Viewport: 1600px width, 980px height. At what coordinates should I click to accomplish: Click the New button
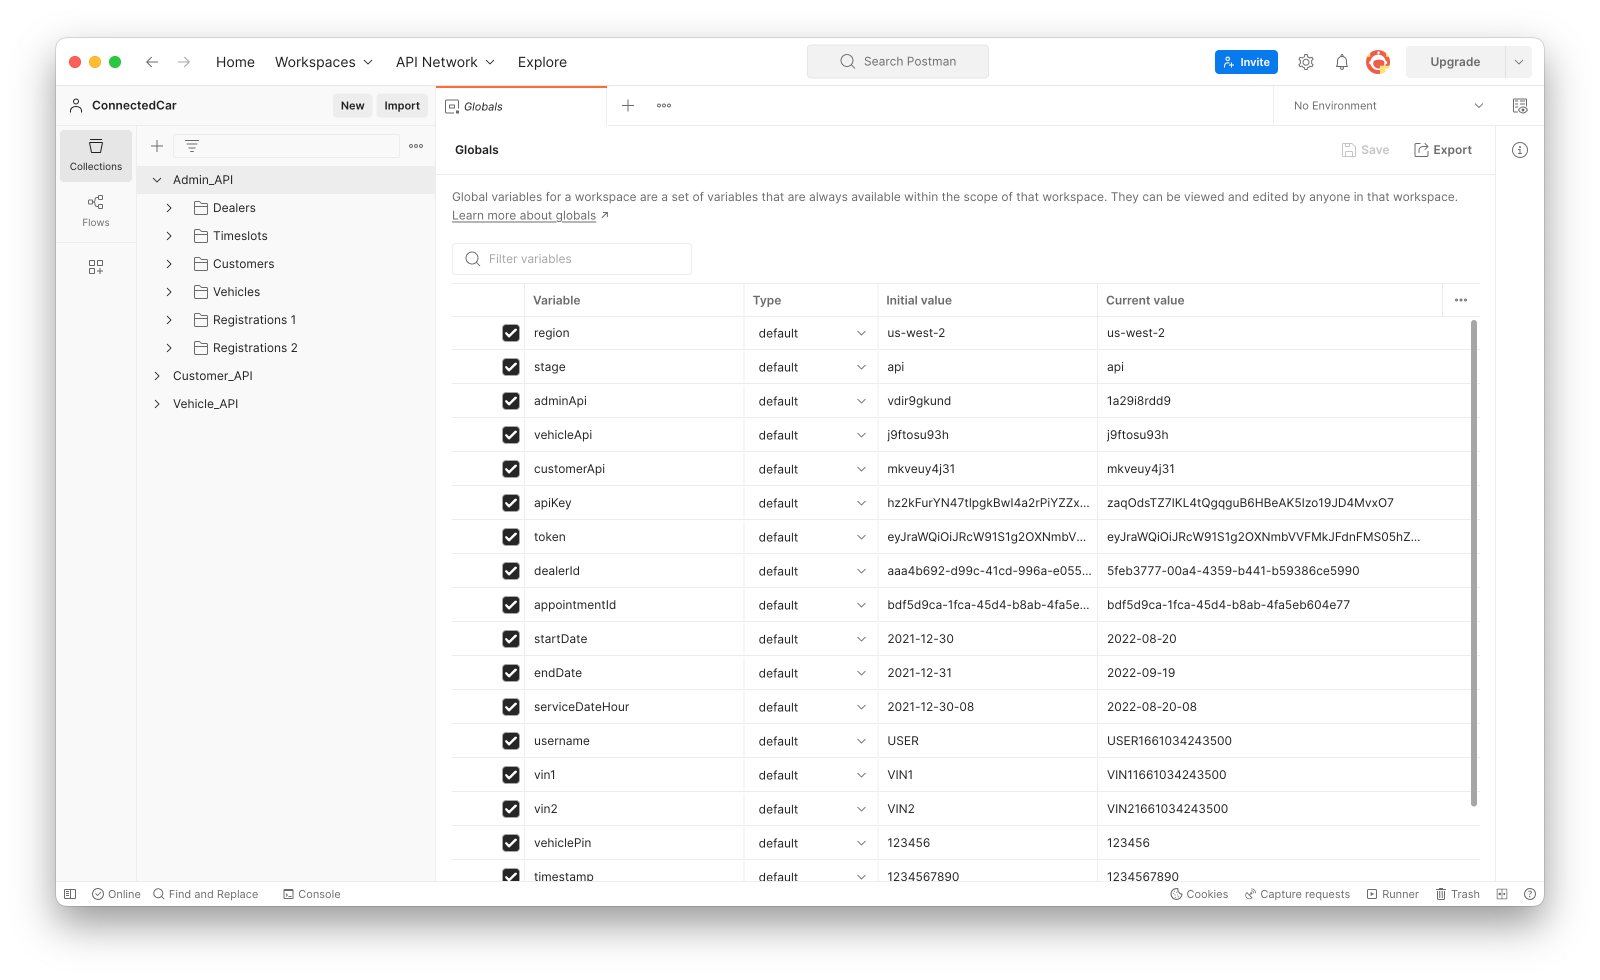click(352, 106)
